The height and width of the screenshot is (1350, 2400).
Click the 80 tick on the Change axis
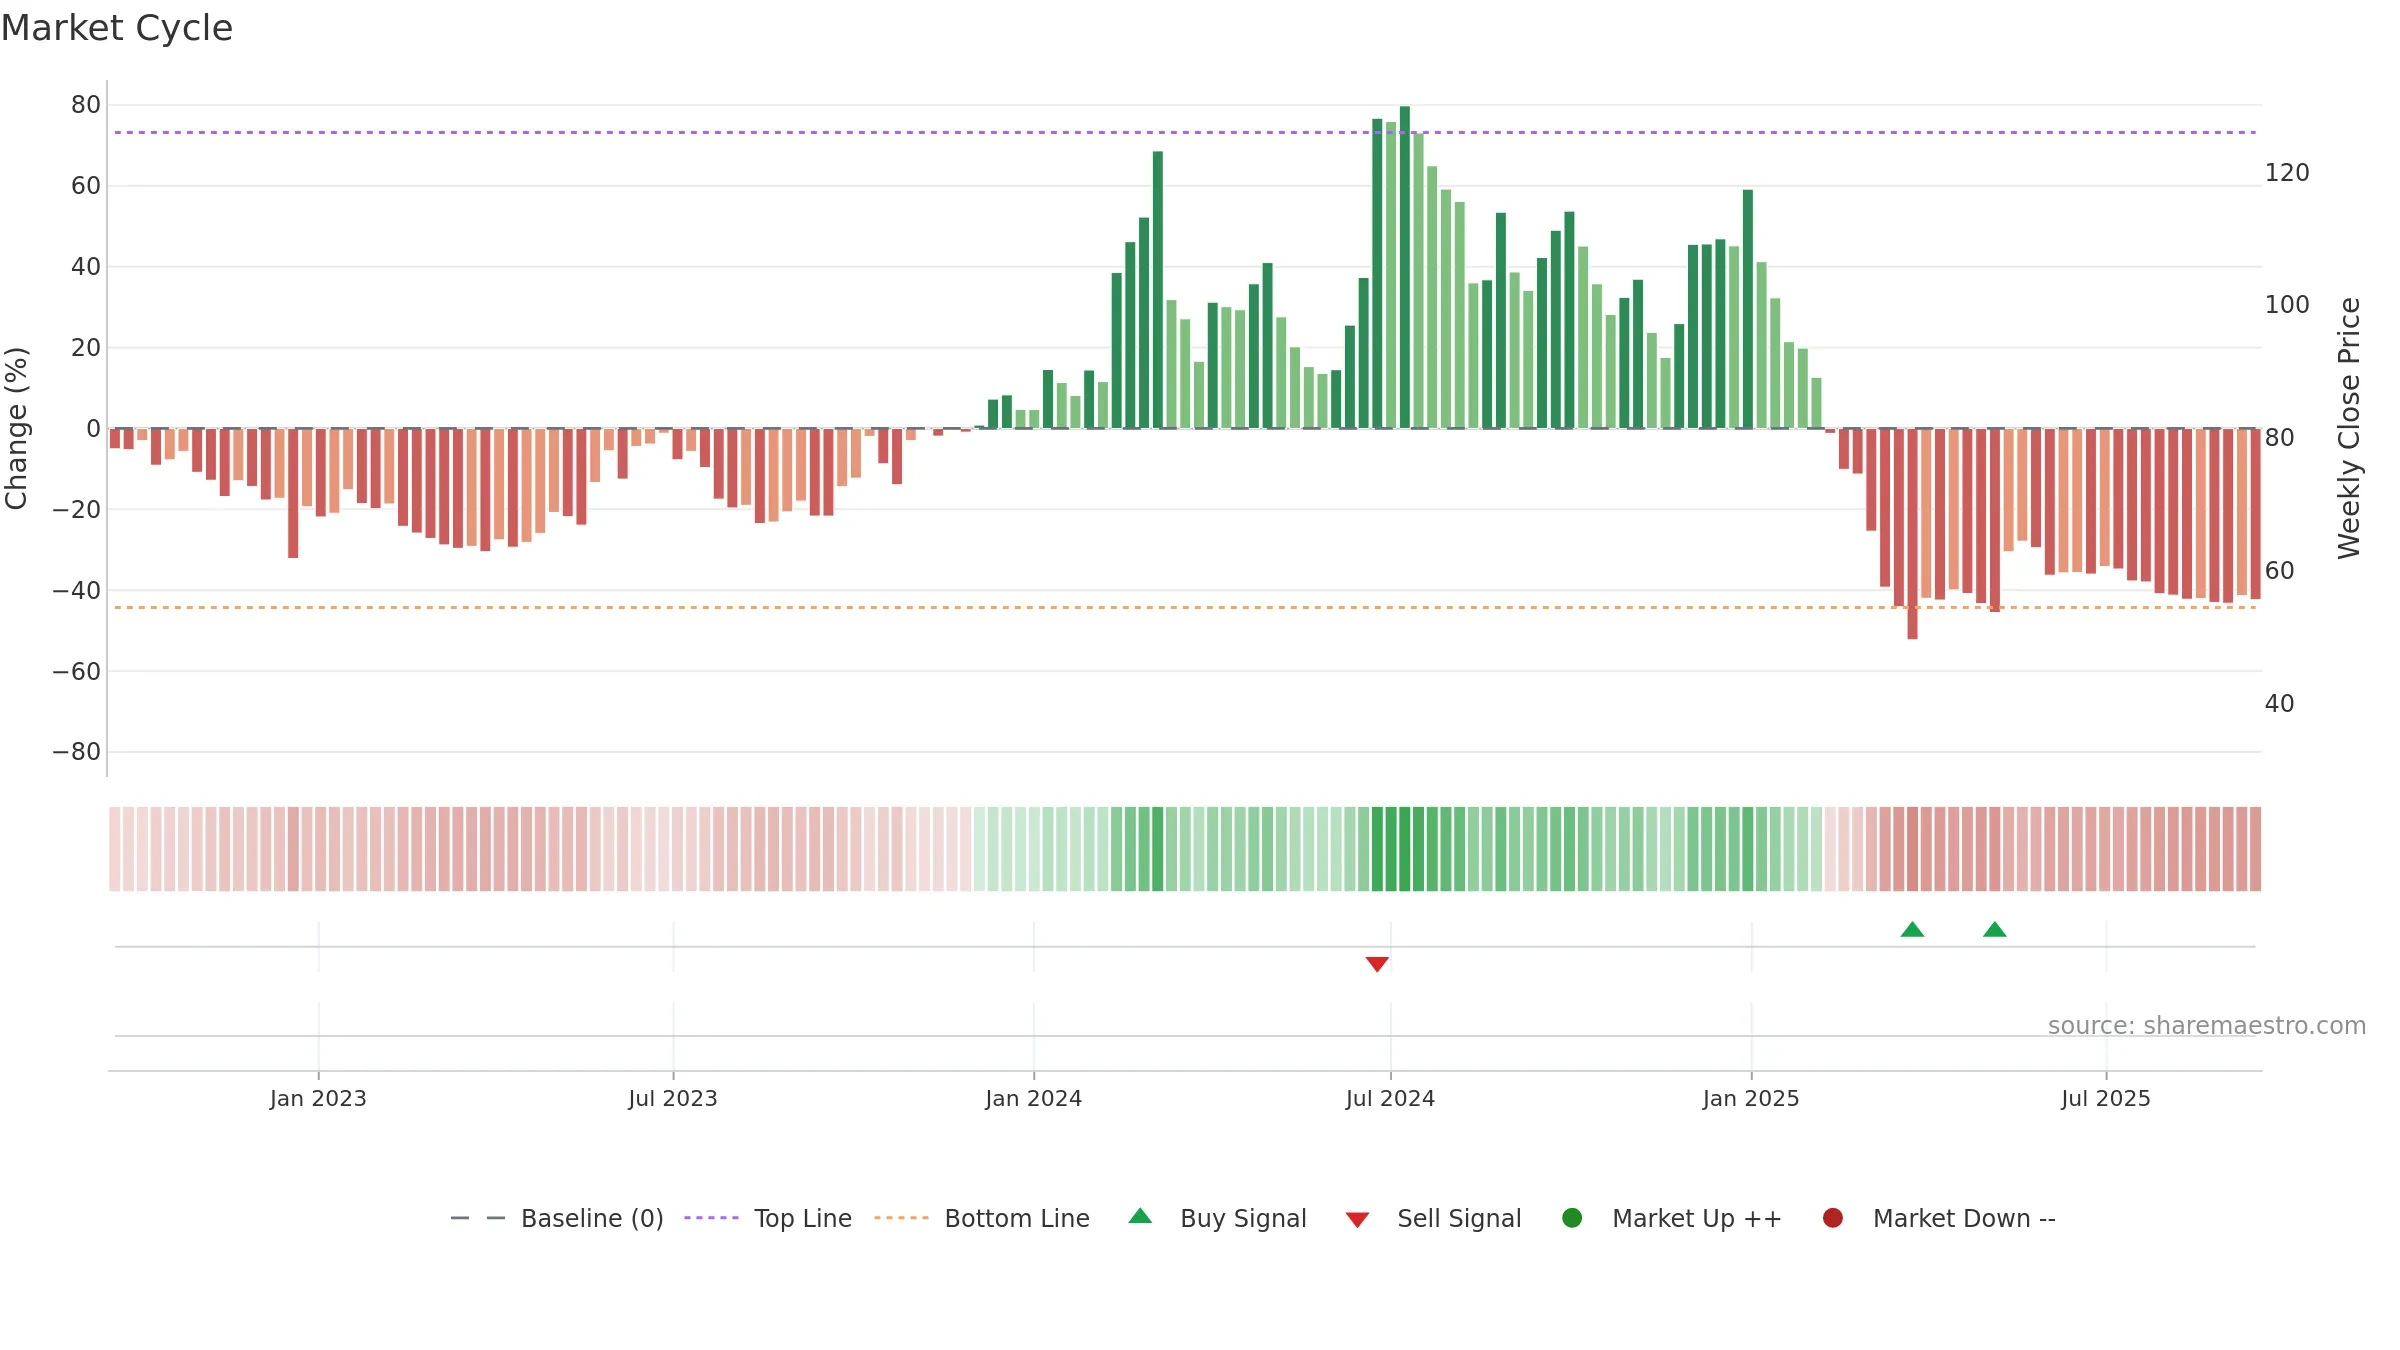pyautogui.click(x=86, y=105)
